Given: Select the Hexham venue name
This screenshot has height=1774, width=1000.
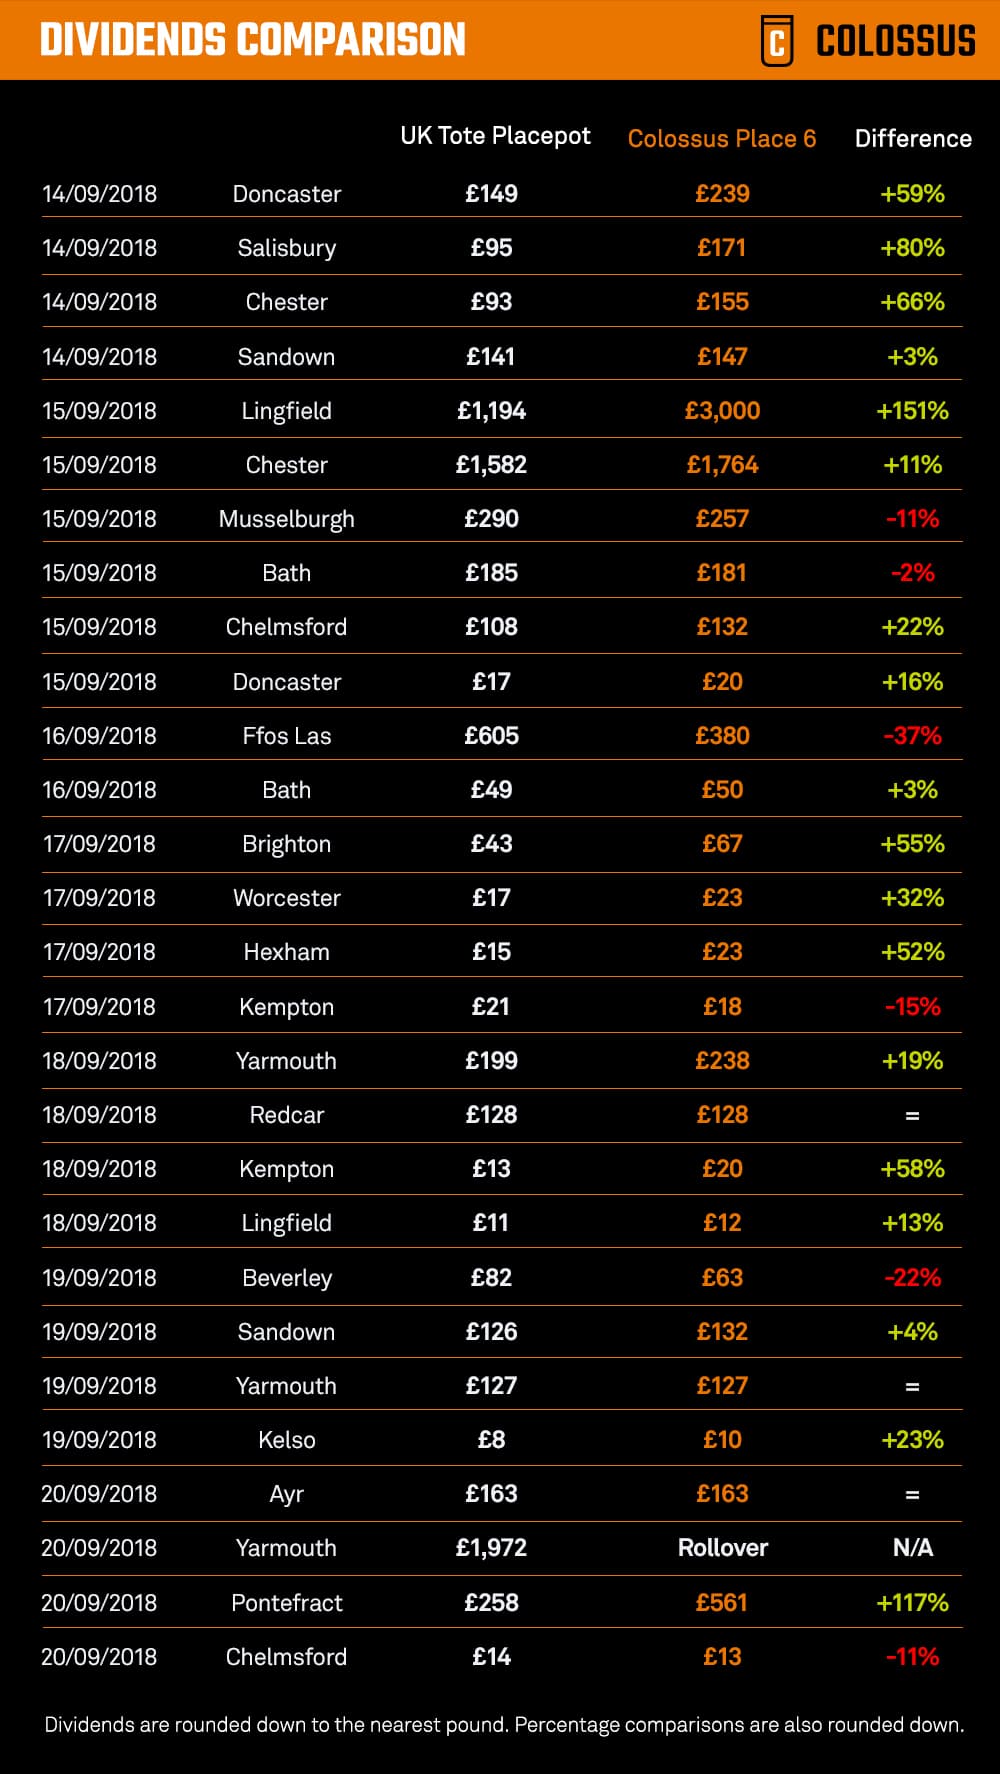Looking at the screenshot, I should click(286, 952).
